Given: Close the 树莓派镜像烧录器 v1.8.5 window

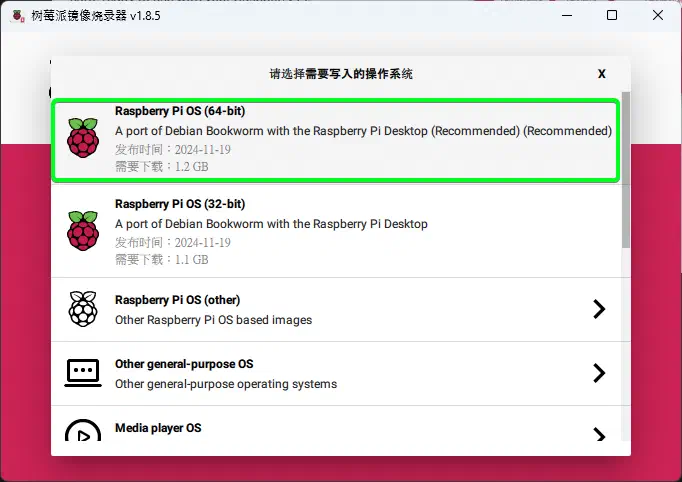Looking at the screenshot, I should point(658,16).
